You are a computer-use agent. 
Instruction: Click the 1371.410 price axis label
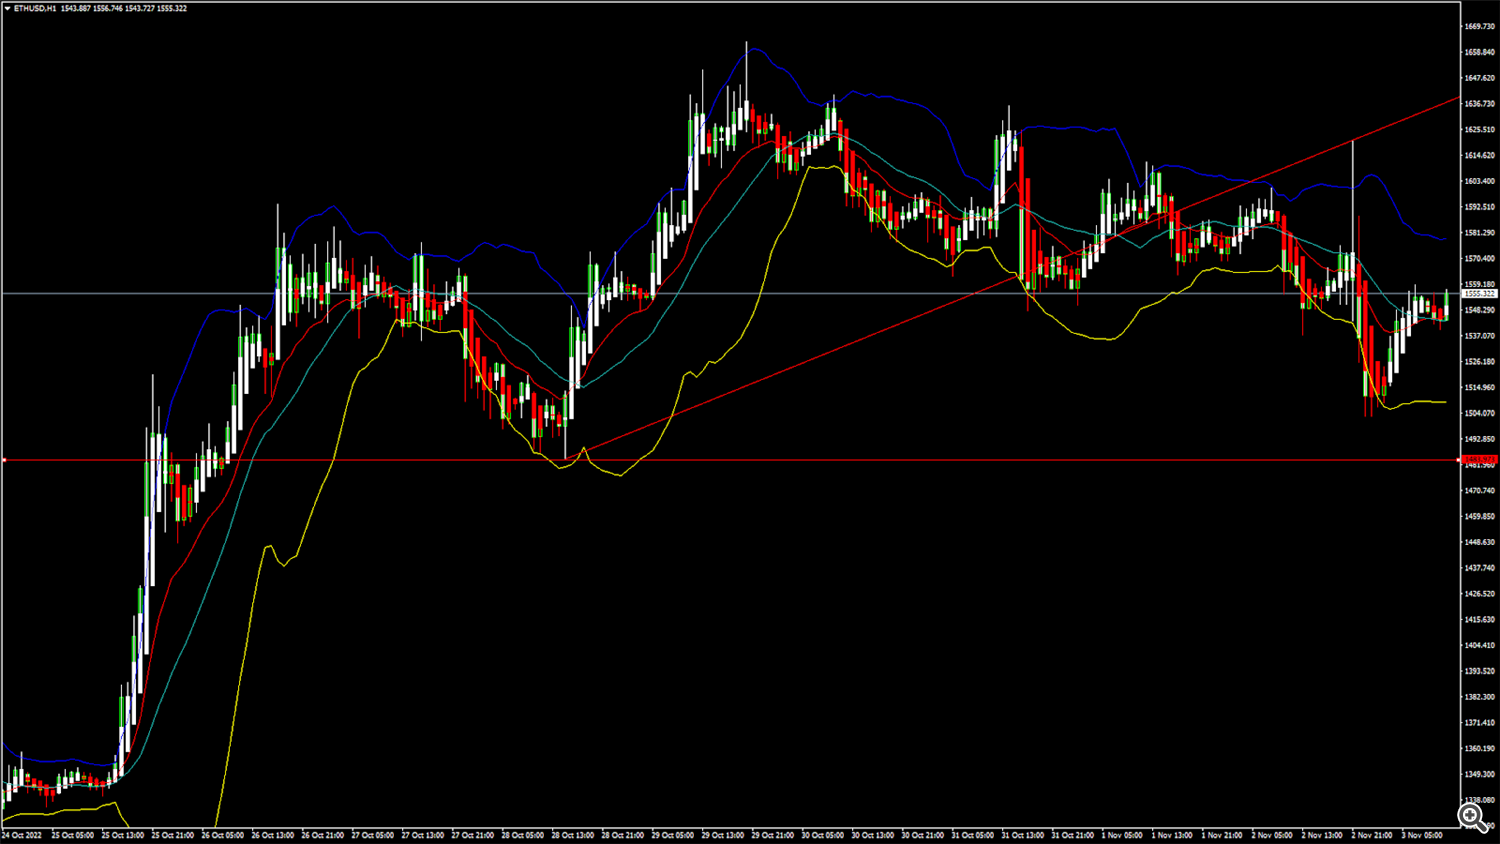tap(1479, 722)
